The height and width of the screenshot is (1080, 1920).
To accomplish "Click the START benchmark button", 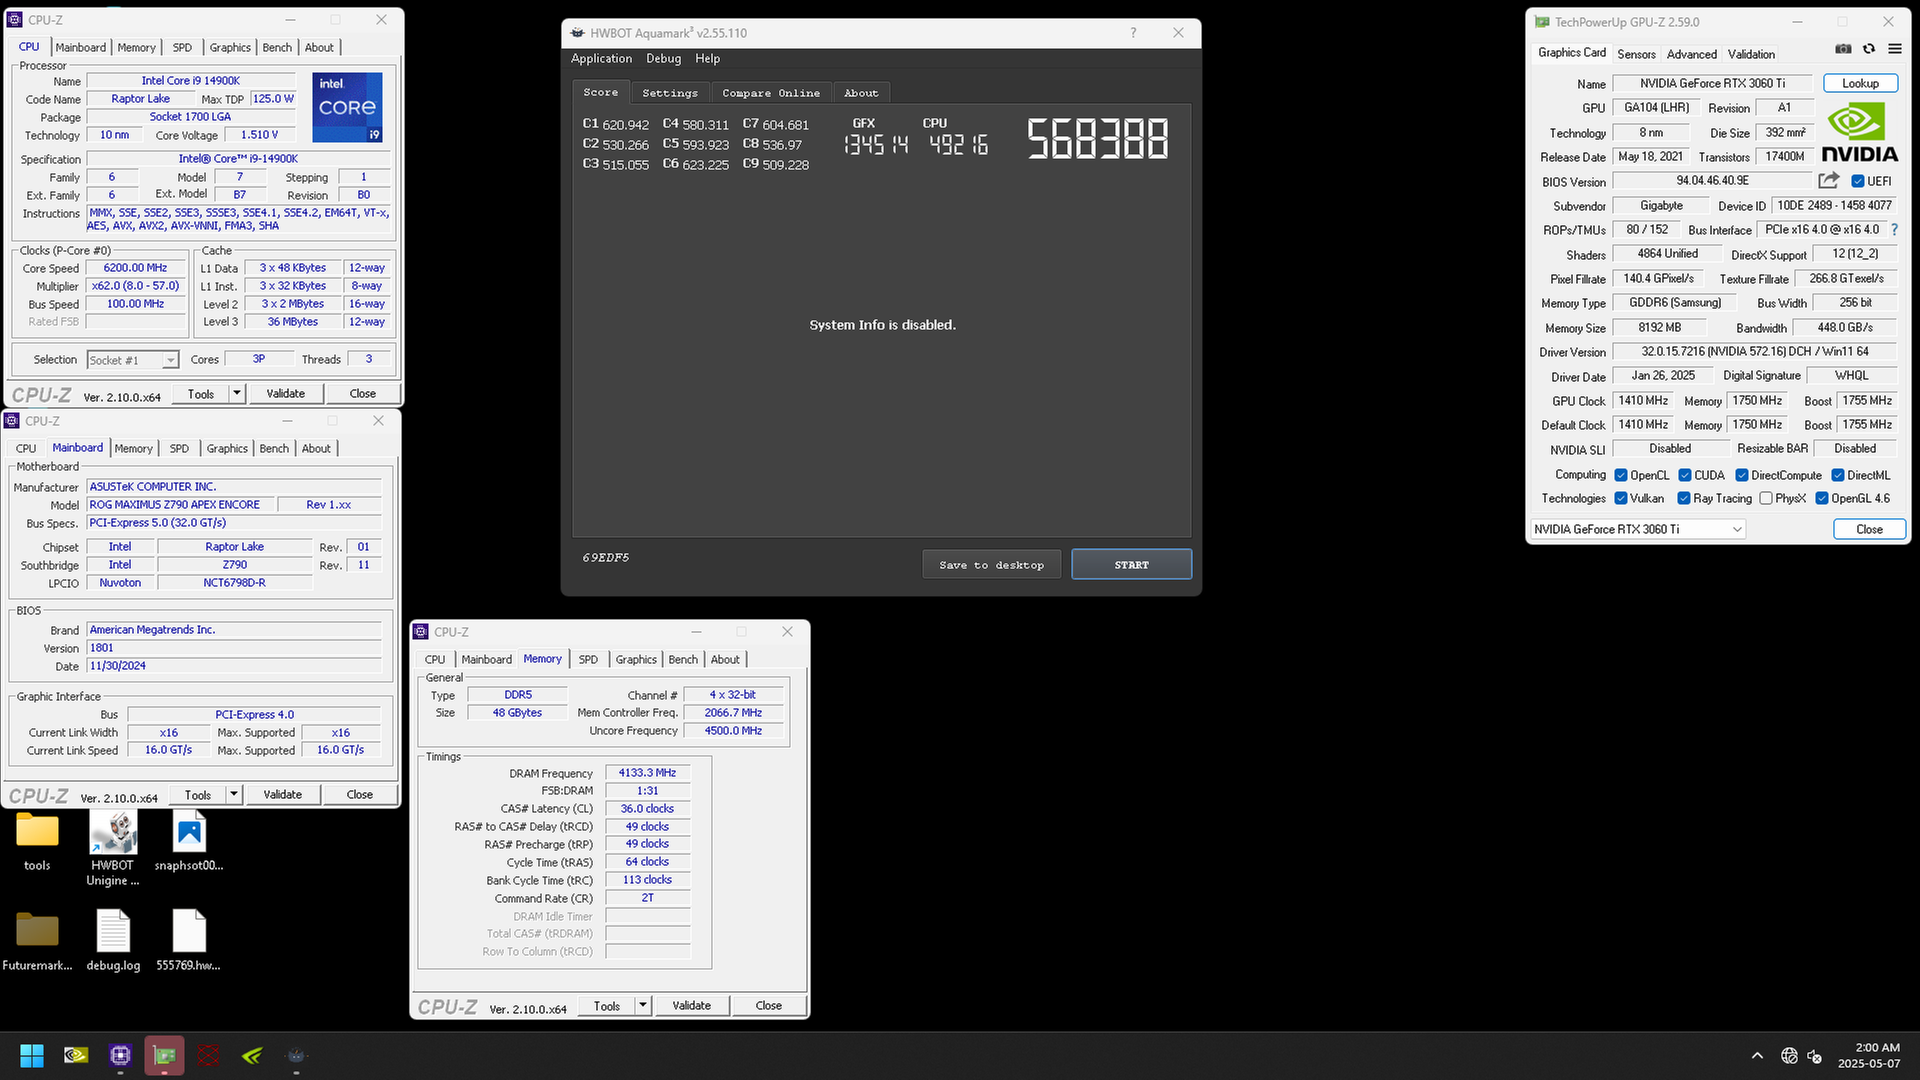I will coord(1131,565).
